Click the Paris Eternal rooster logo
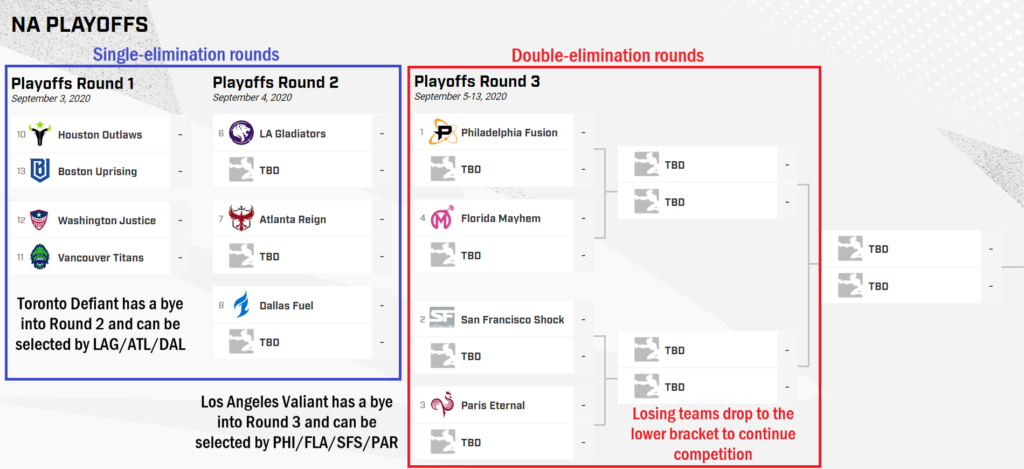Screen dimensions: 1024x469 443,405
